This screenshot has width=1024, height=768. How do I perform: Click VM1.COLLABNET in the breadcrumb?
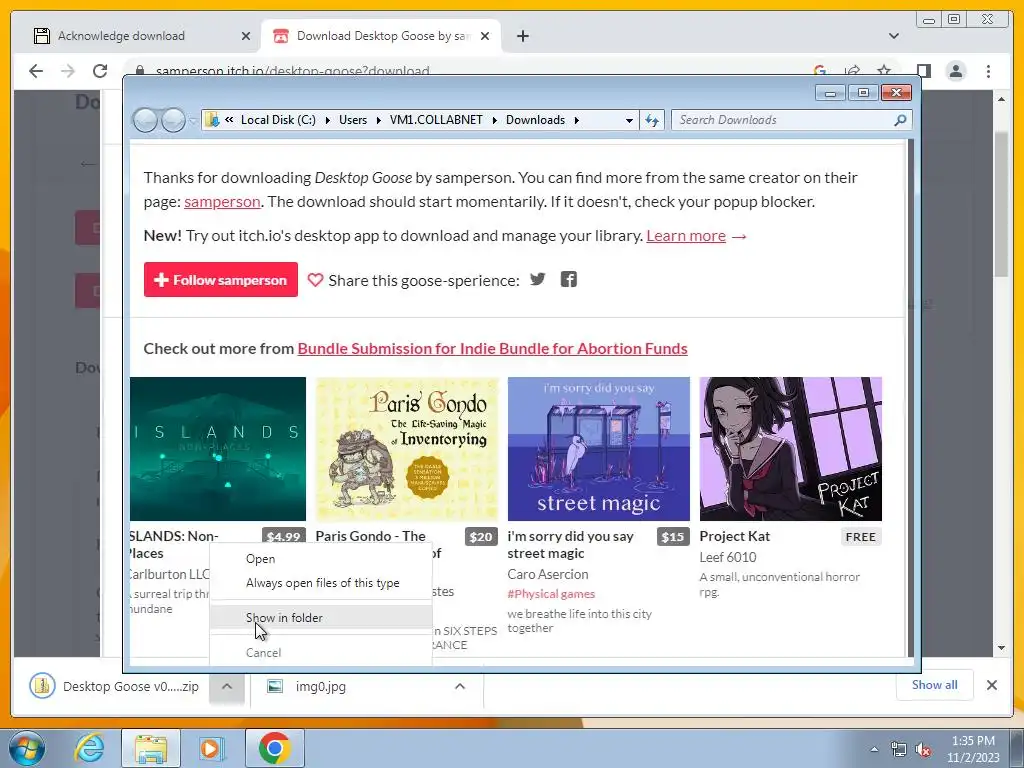(x=436, y=120)
